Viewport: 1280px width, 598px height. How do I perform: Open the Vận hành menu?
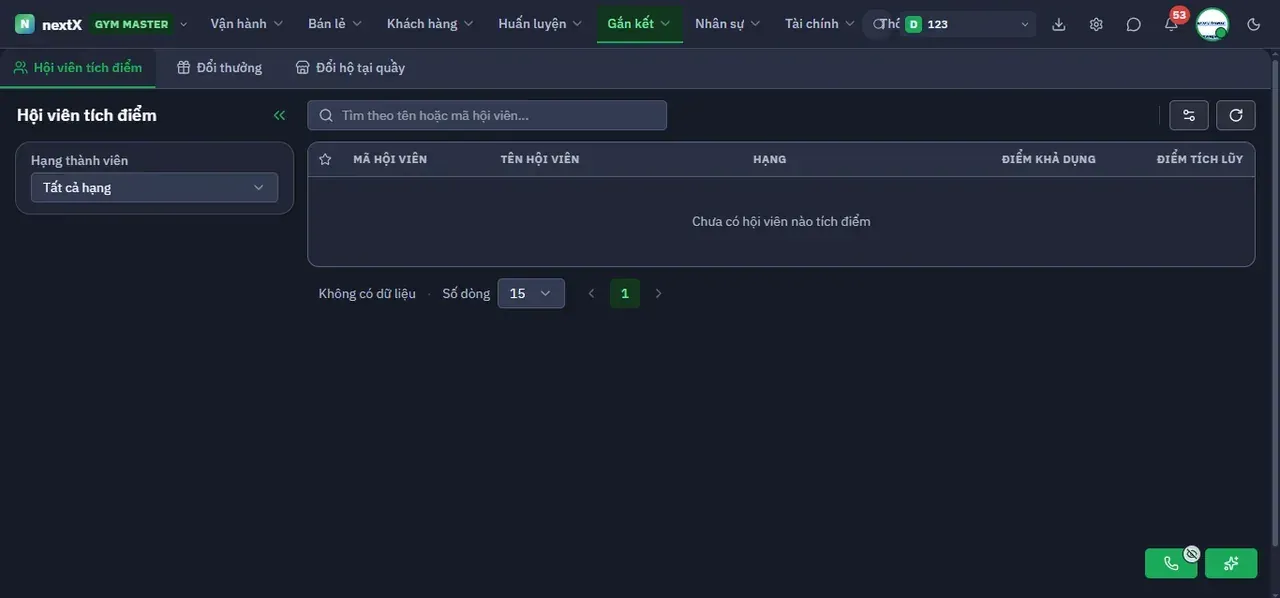pos(247,23)
